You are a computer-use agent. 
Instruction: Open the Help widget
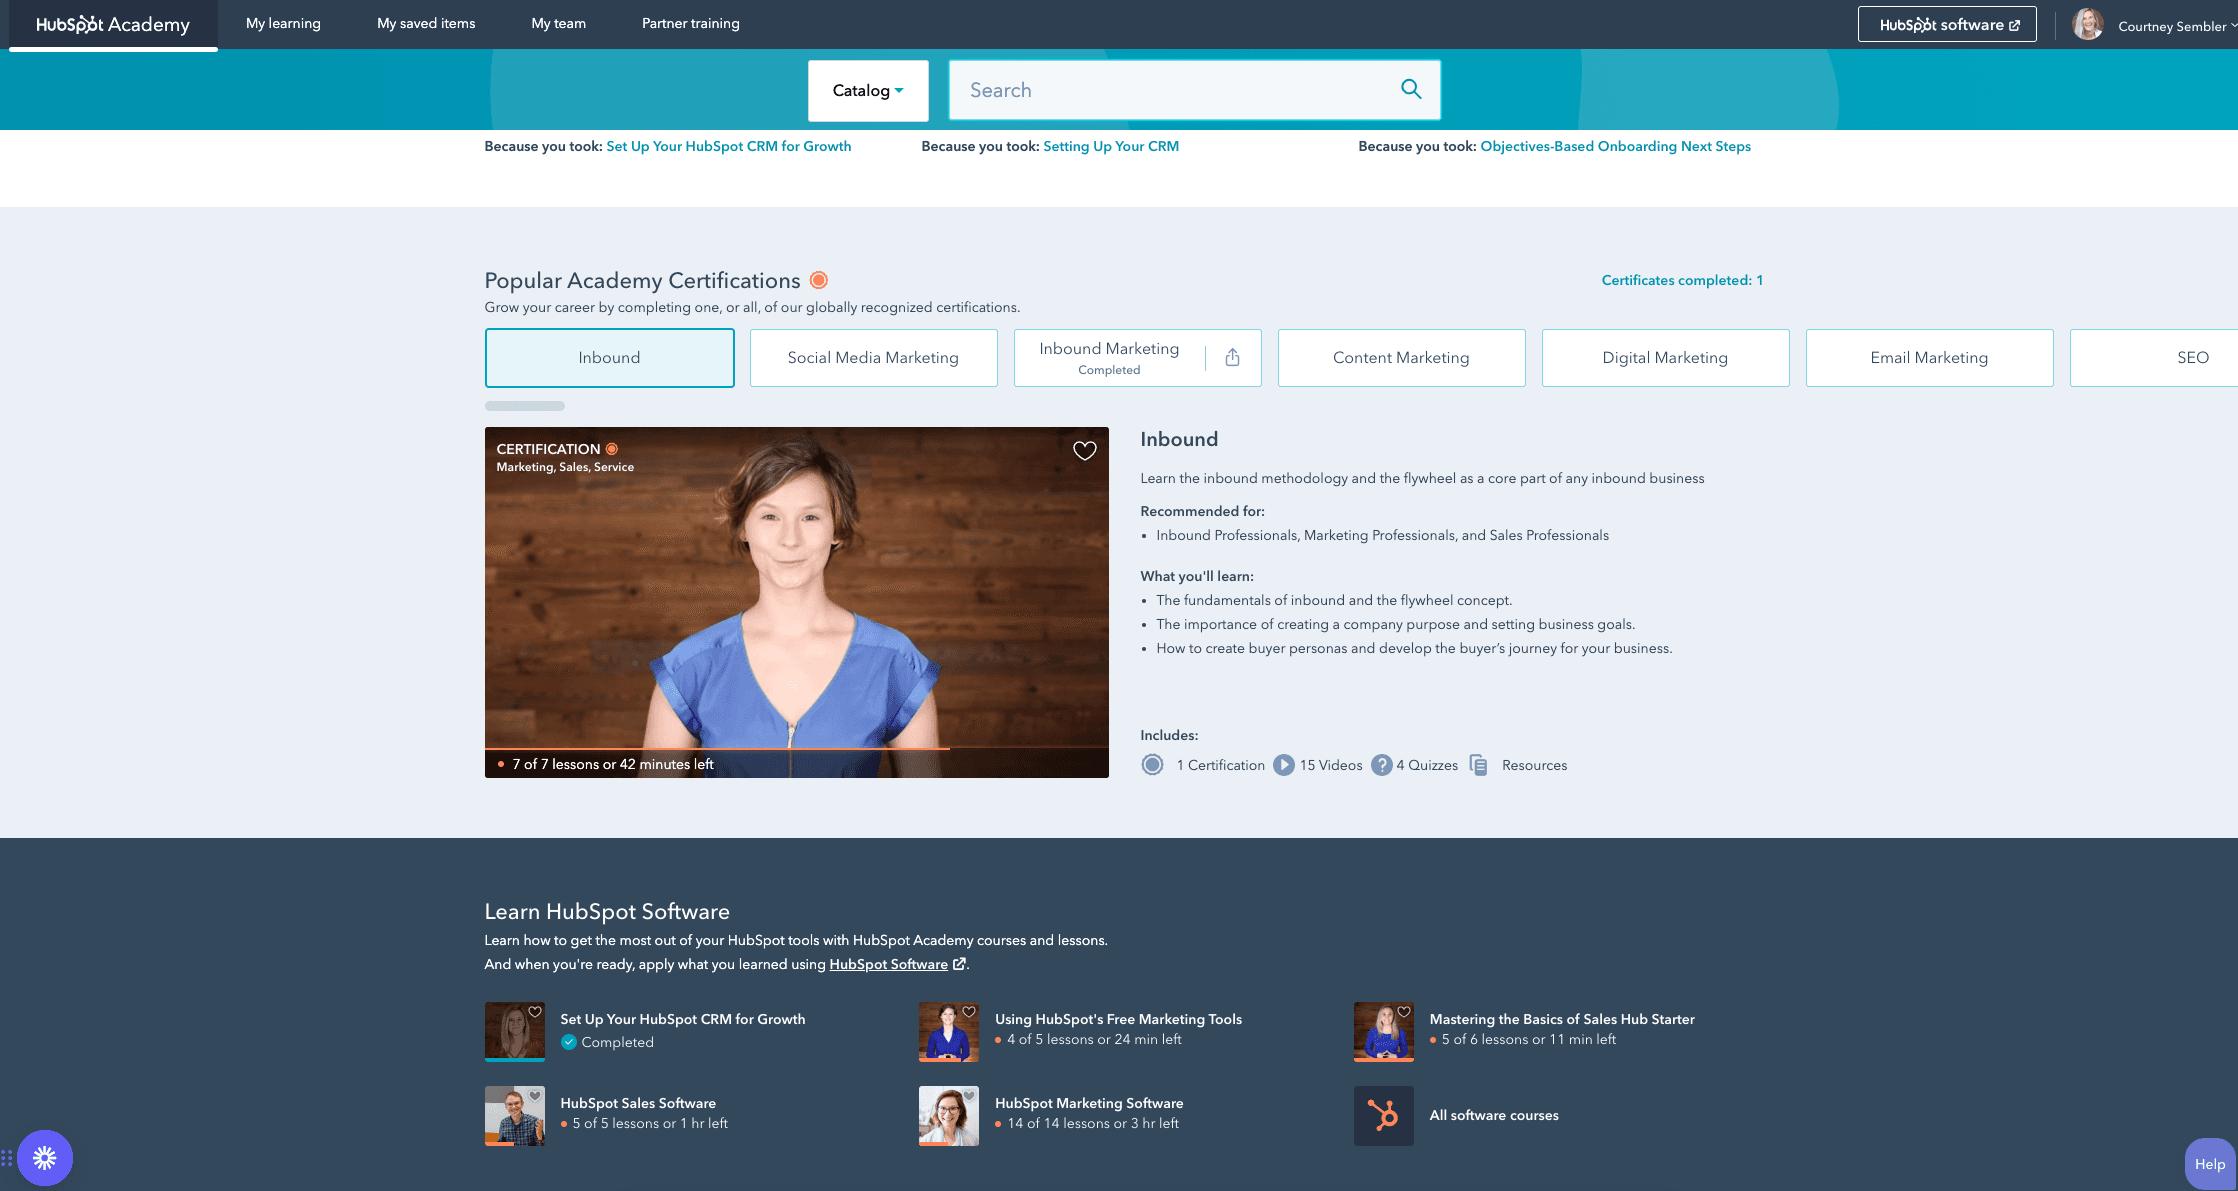[2210, 1164]
